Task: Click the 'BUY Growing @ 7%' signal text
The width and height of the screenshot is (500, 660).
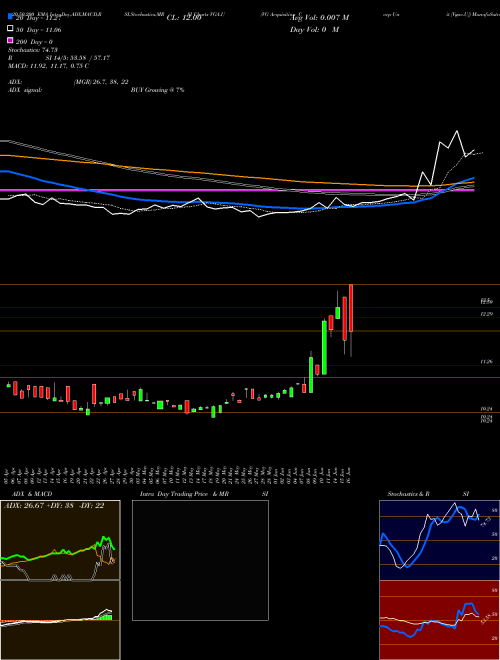Action: tap(157, 90)
